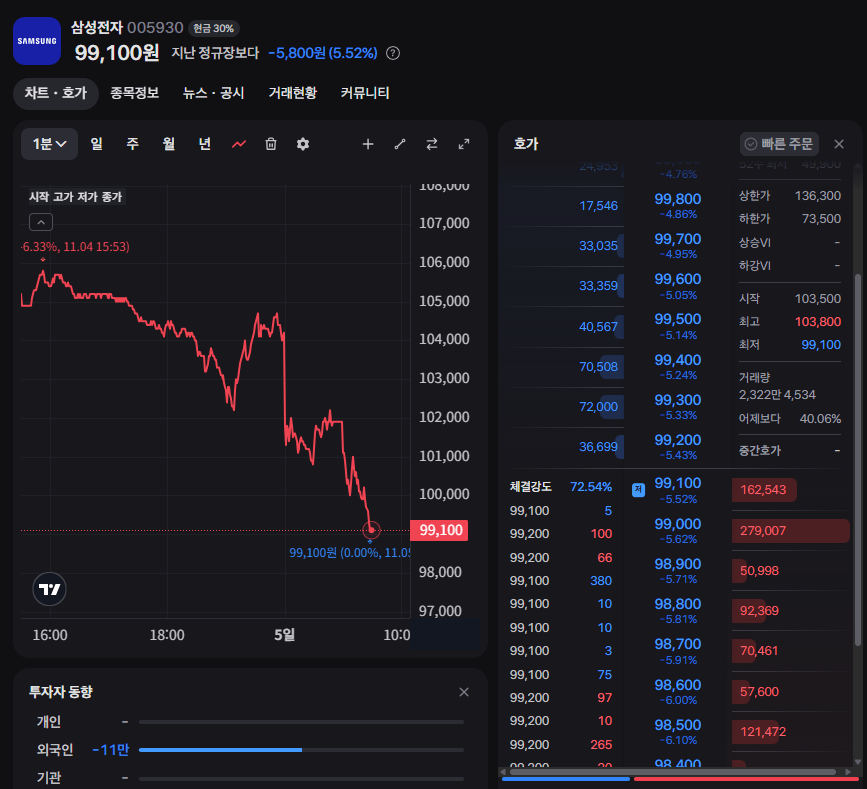Image resolution: width=867 pixels, height=789 pixels.
Task: Click the order book vertical scrollbar
Action: click(x=856, y=450)
